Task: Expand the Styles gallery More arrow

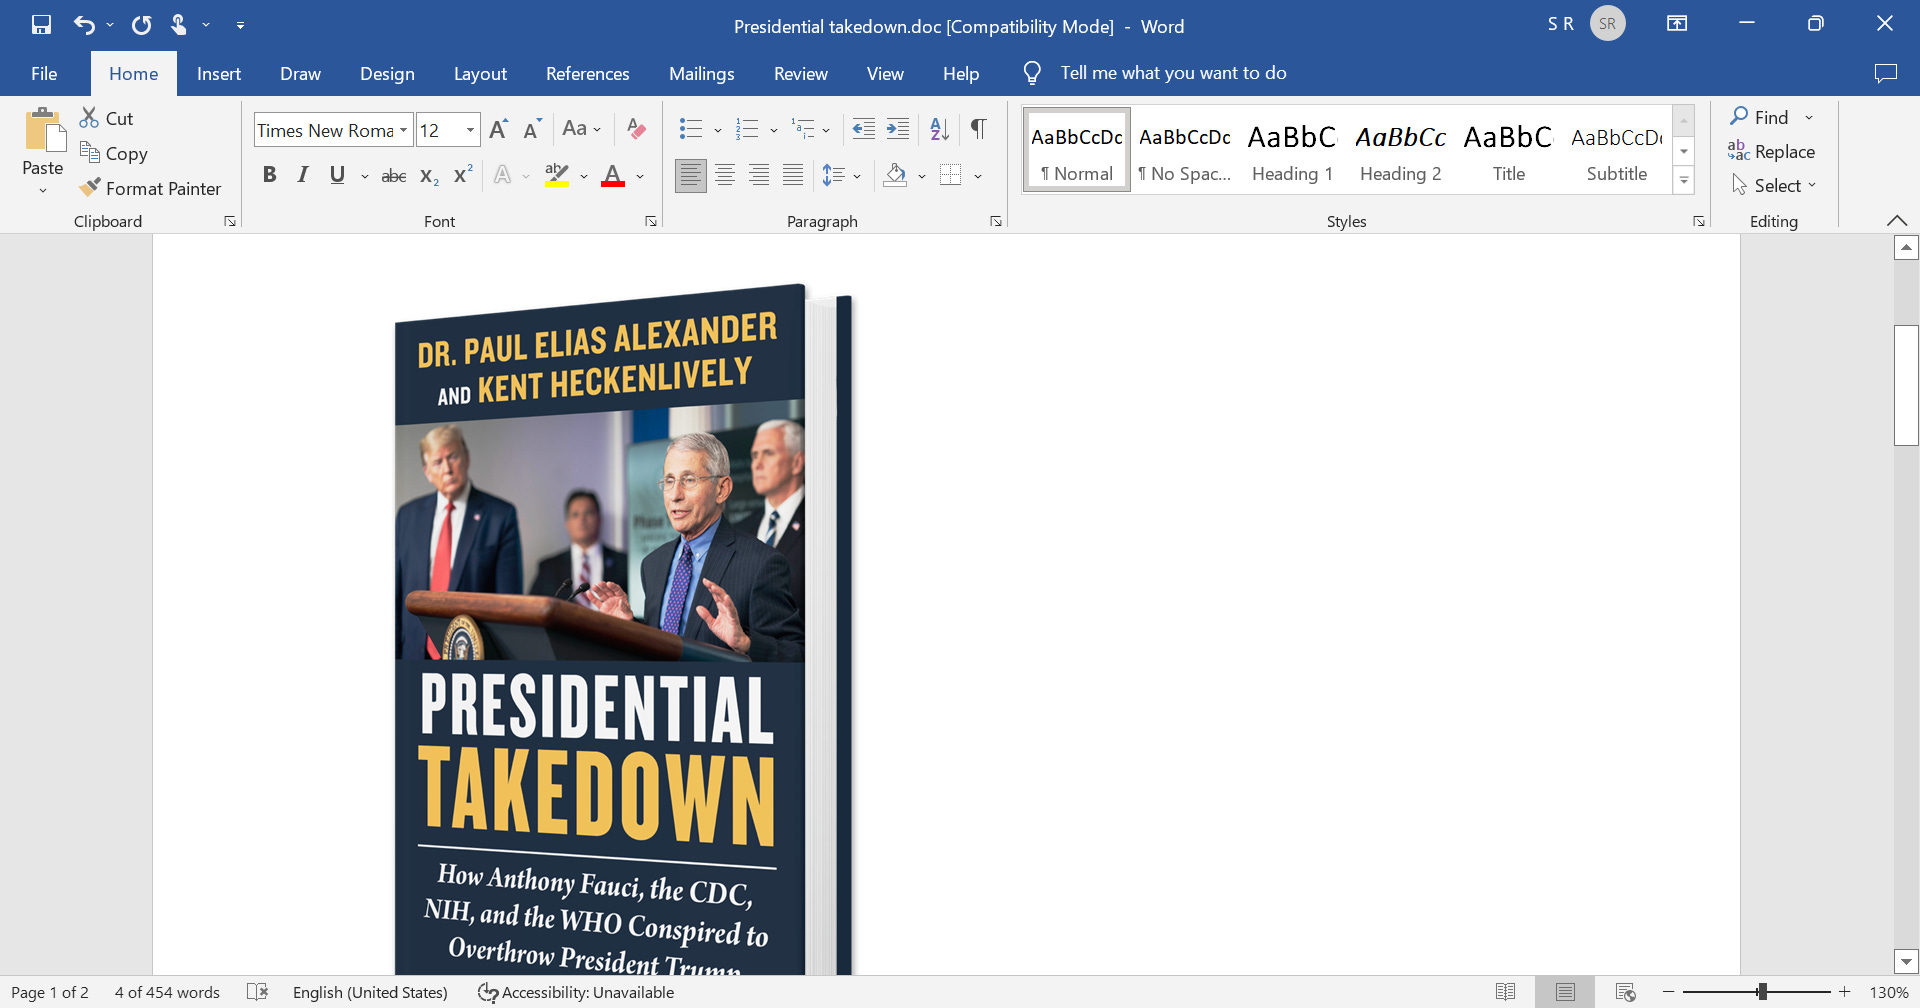Action: (x=1684, y=181)
